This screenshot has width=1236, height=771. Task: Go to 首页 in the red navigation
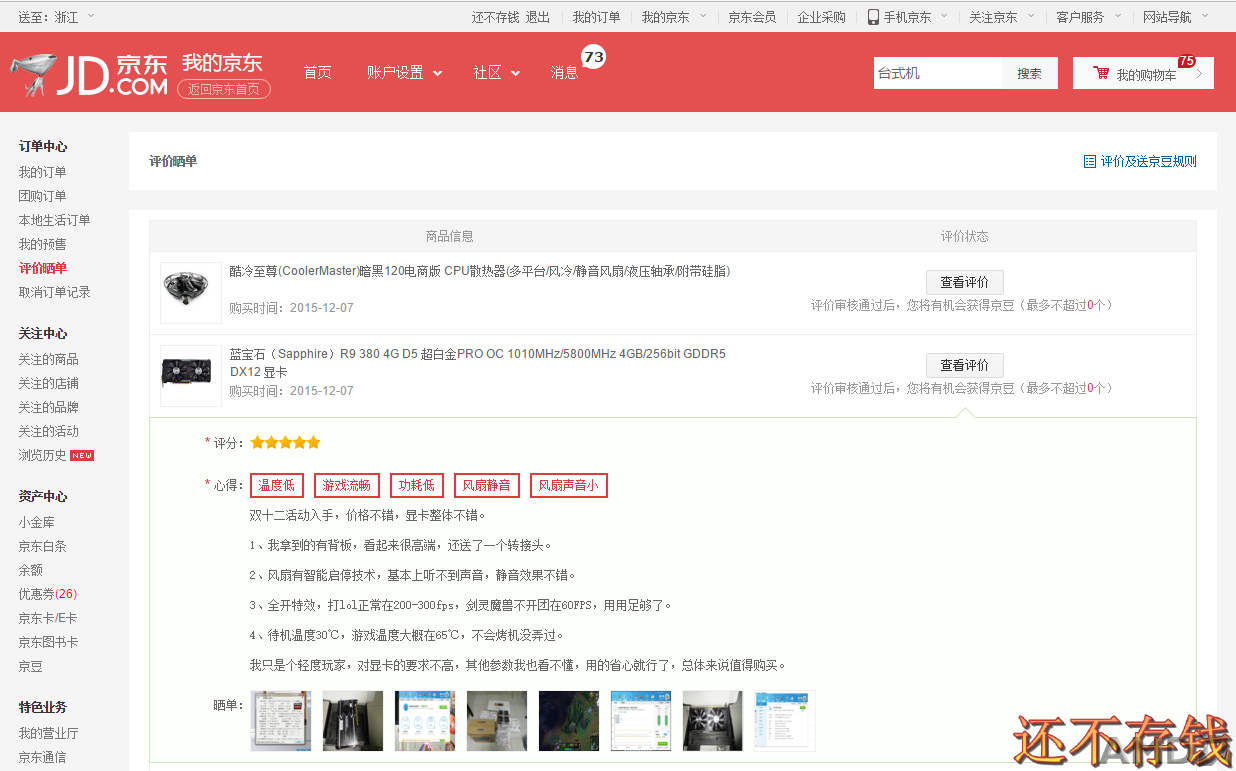coord(317,73)
